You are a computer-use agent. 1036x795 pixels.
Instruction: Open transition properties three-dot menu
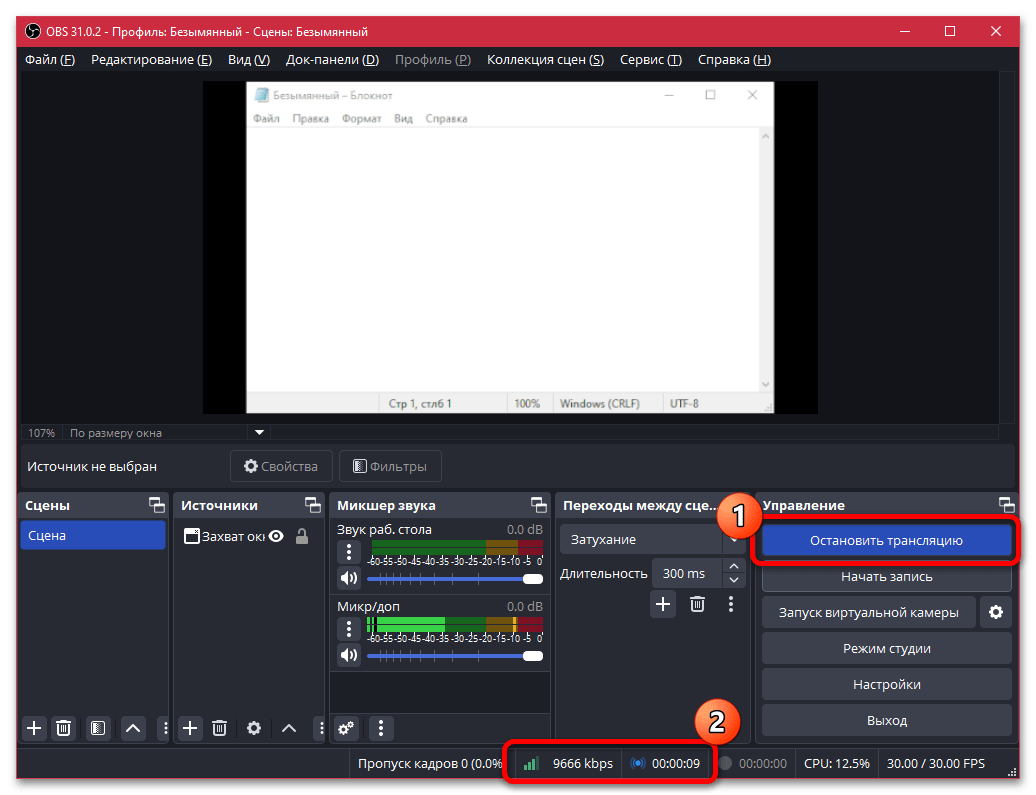click(731, 603)
